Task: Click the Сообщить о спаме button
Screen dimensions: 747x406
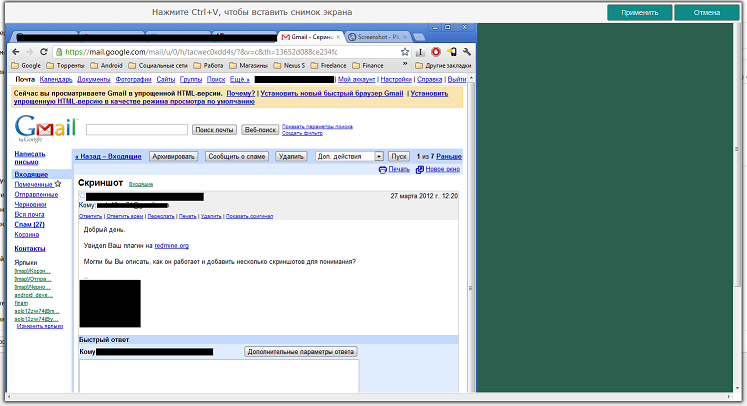Action: click(x=237, y=156)
